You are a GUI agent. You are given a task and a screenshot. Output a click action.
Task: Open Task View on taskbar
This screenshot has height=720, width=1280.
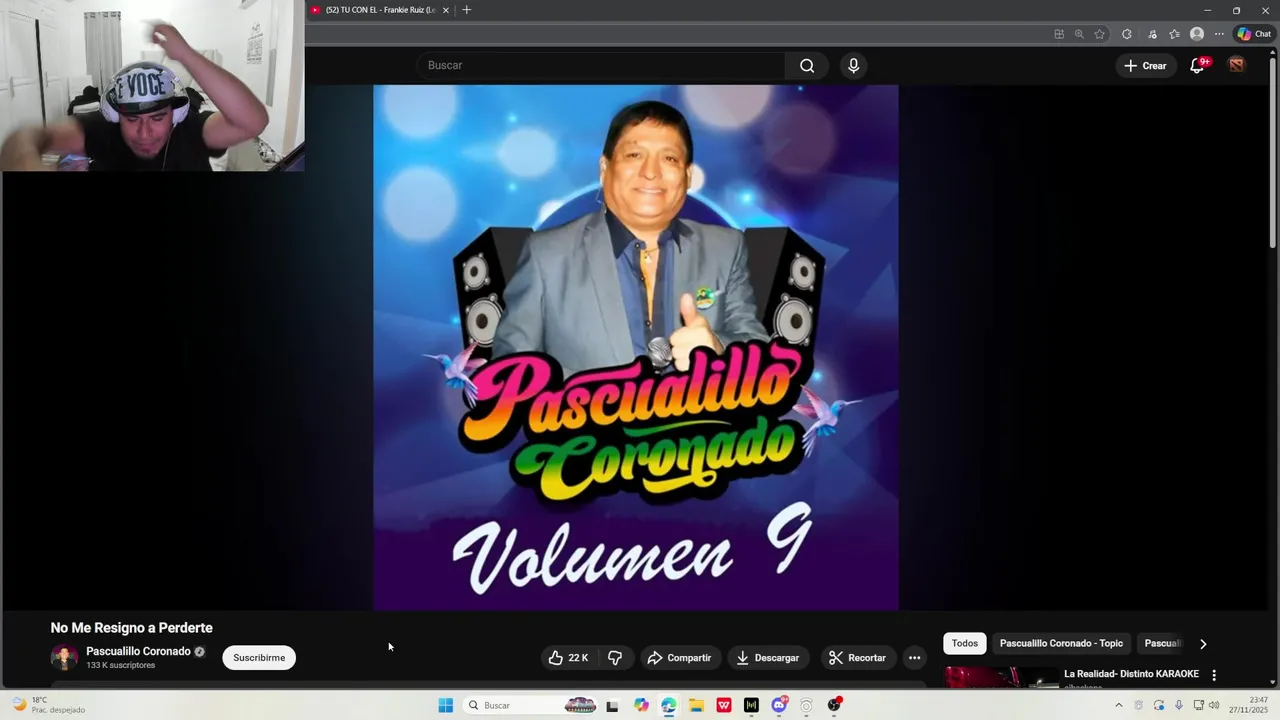pos(612,705)
